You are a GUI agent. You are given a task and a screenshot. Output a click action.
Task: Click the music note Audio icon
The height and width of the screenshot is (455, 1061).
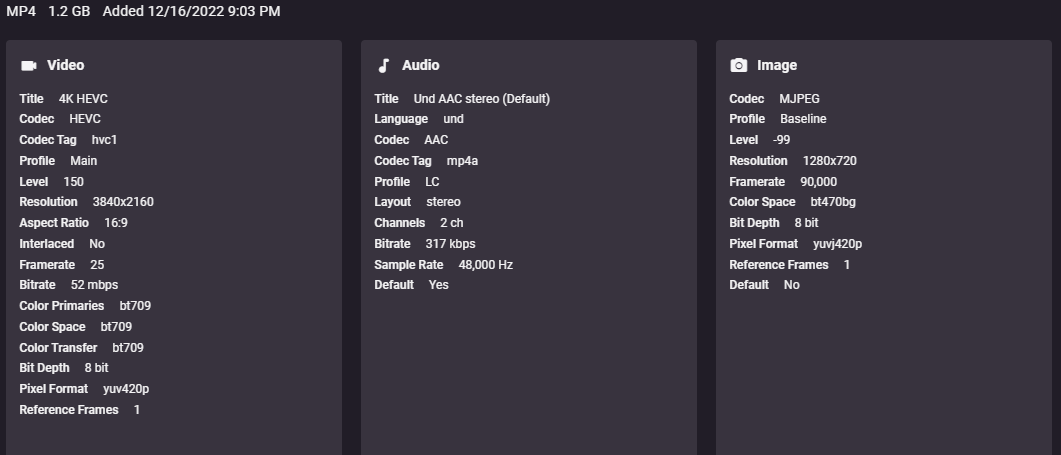(383, 65)
